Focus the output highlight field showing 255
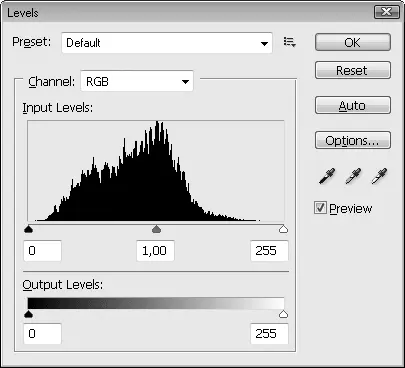This screenshot has height=368, width=405. tap(269, 334)
